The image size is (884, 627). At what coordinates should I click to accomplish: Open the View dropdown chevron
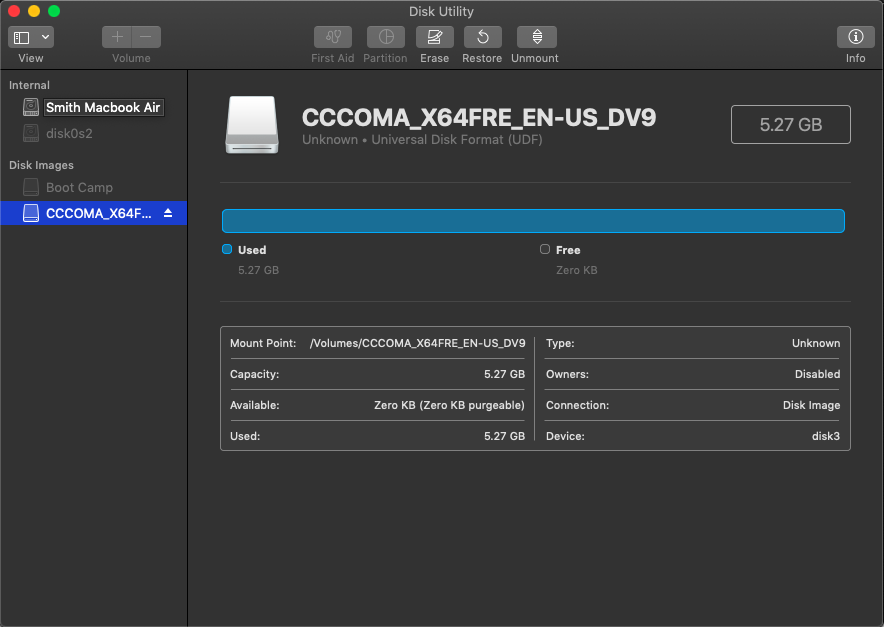[x=45, y=37]
